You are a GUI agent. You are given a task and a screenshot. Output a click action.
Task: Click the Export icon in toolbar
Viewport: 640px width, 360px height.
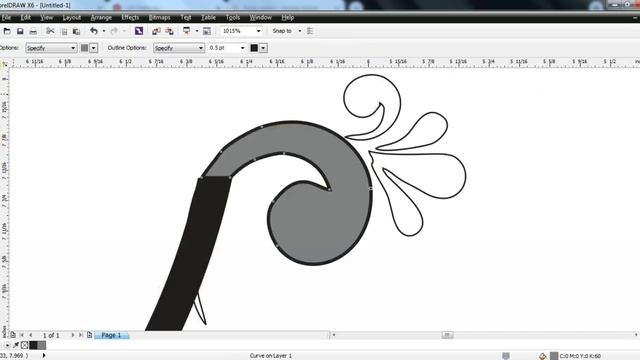pos(169,31)
